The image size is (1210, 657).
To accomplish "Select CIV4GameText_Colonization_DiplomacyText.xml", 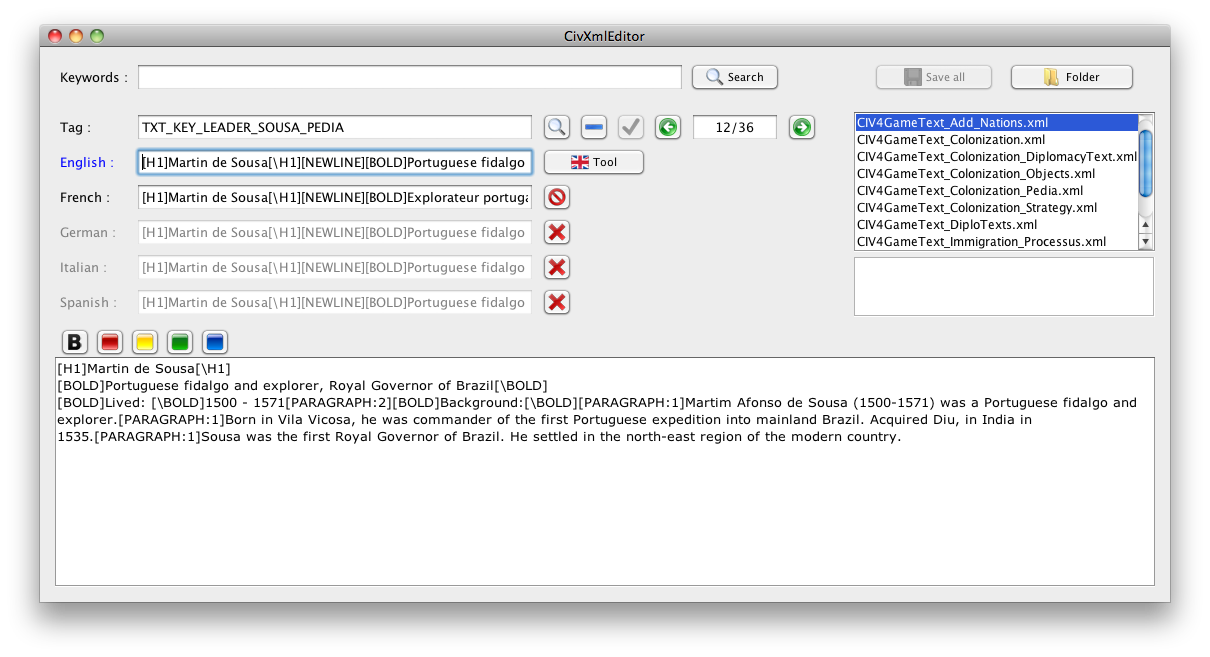I will coord(996,156).
